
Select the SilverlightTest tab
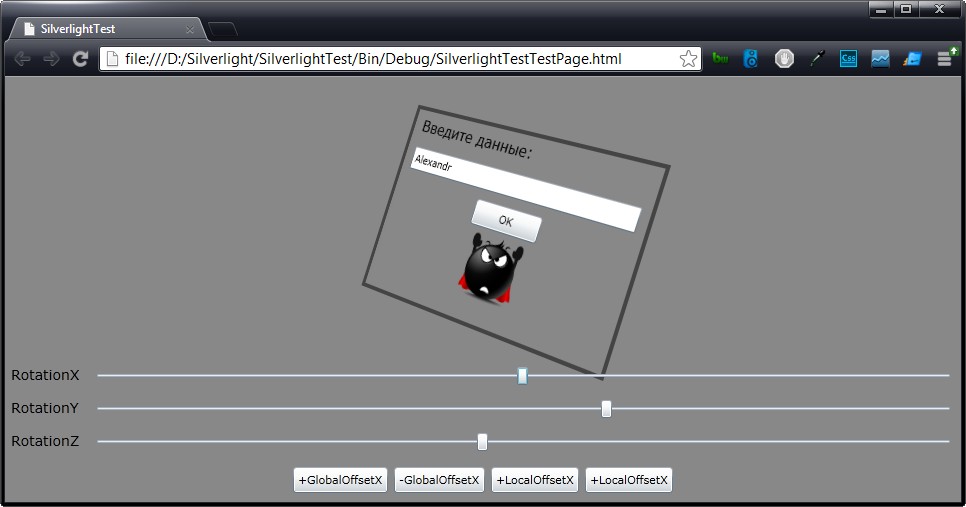108,29
